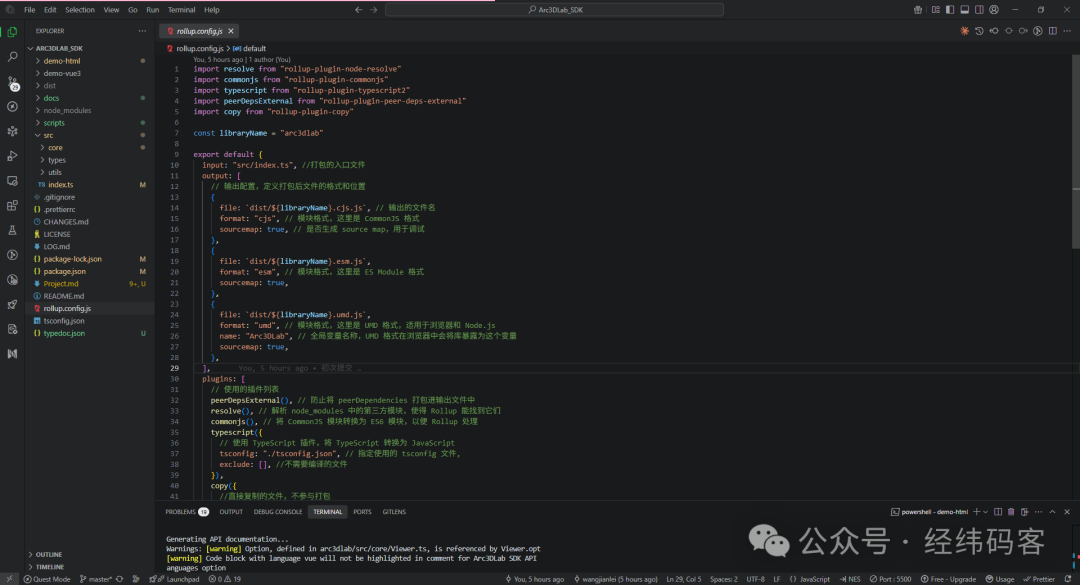Image resolution: width=1080 pixels, height=585 pixels.
Task: Open Explorer more actions ellipsis
Action: click(x=142, y=31)
